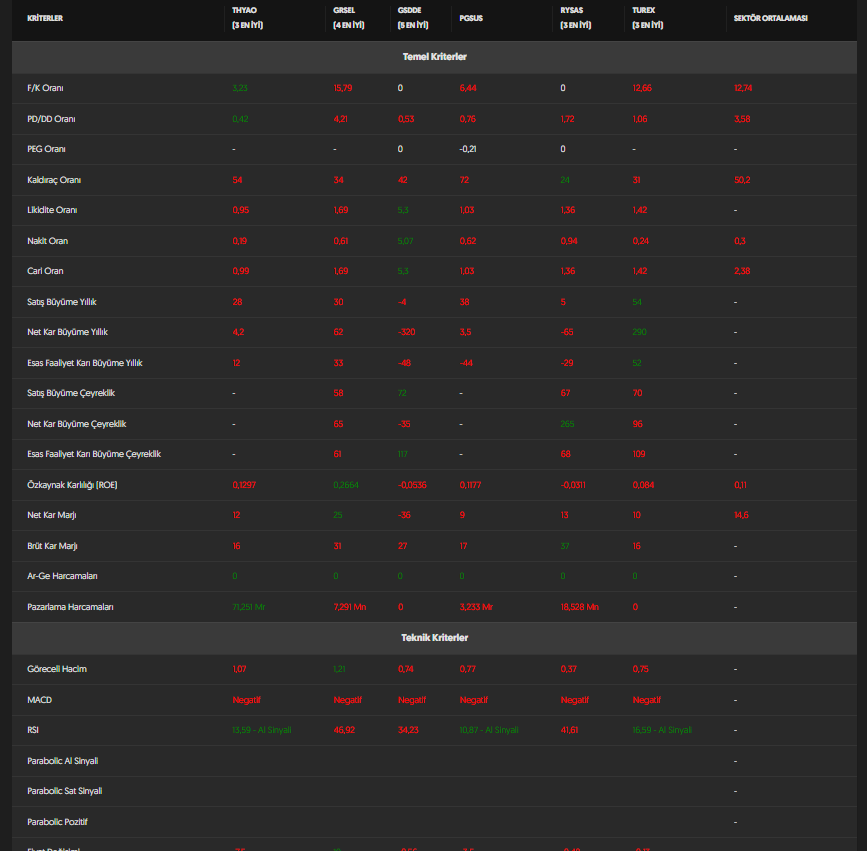Select the Pazarlama Harcamaları row label
This screenshot has height=851, width=867.
[x=70, y=607]
